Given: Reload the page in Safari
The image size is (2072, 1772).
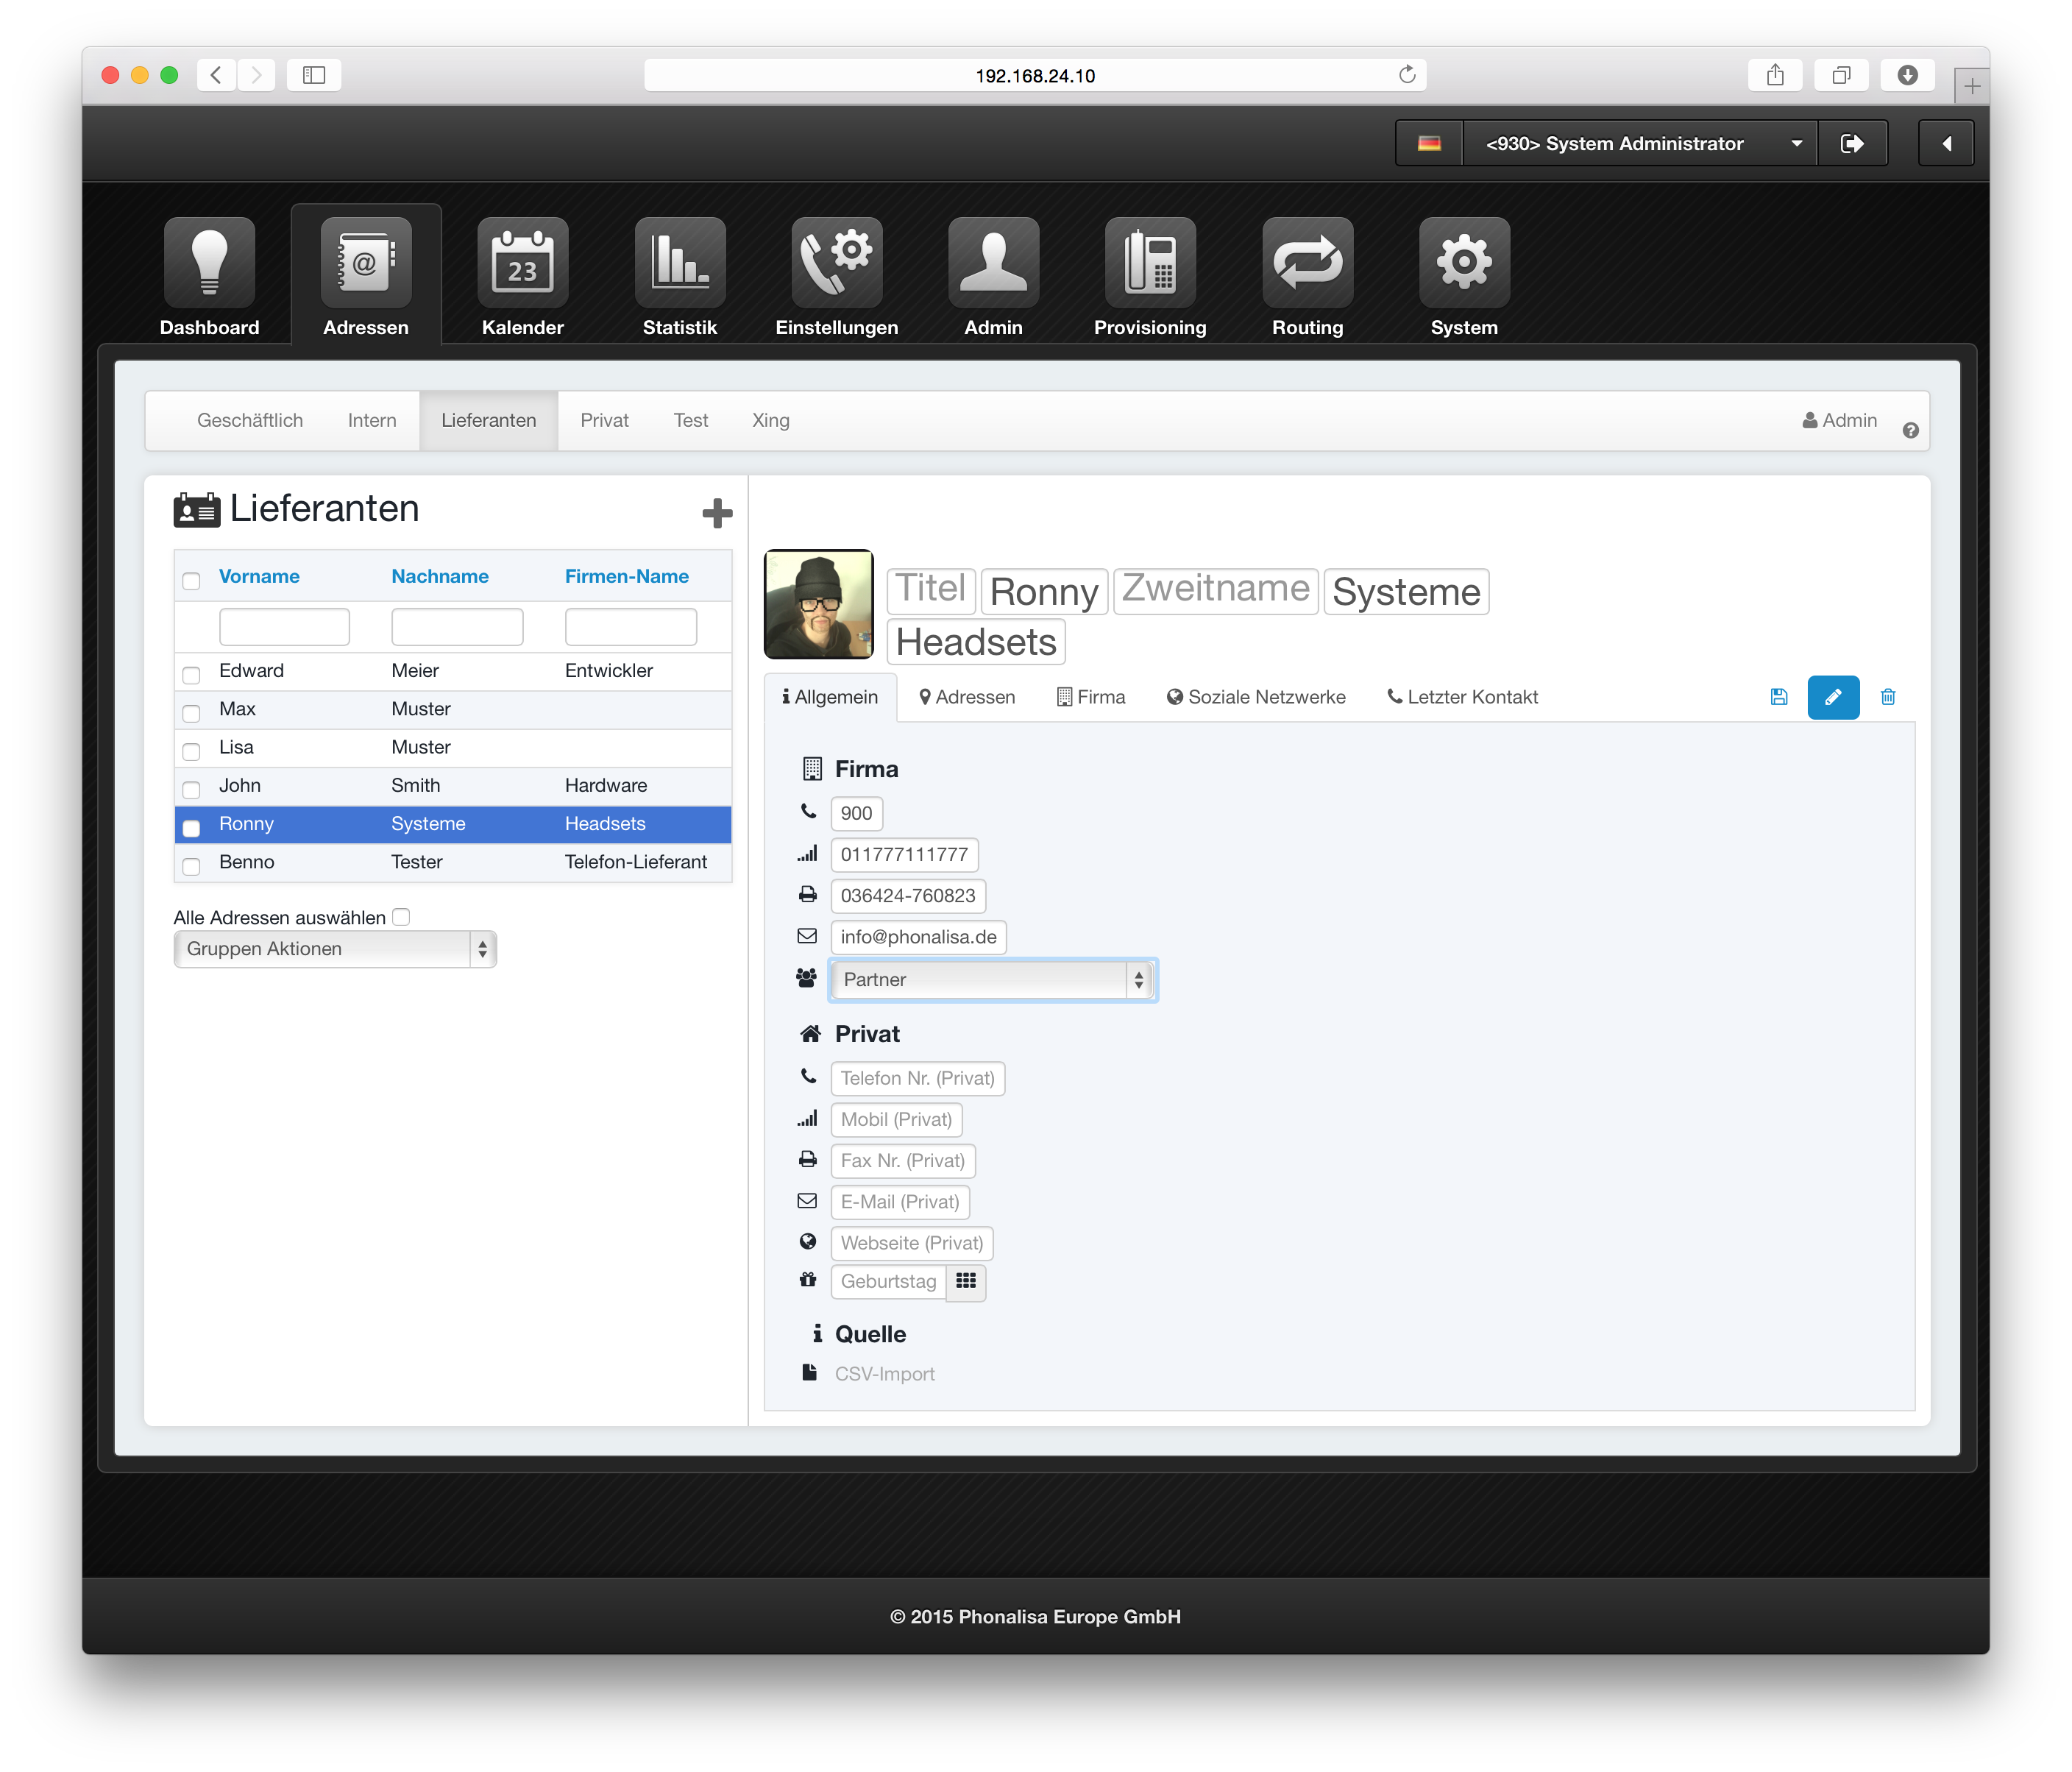Looking at the screenshot, I should click(x=1407, y=75).
